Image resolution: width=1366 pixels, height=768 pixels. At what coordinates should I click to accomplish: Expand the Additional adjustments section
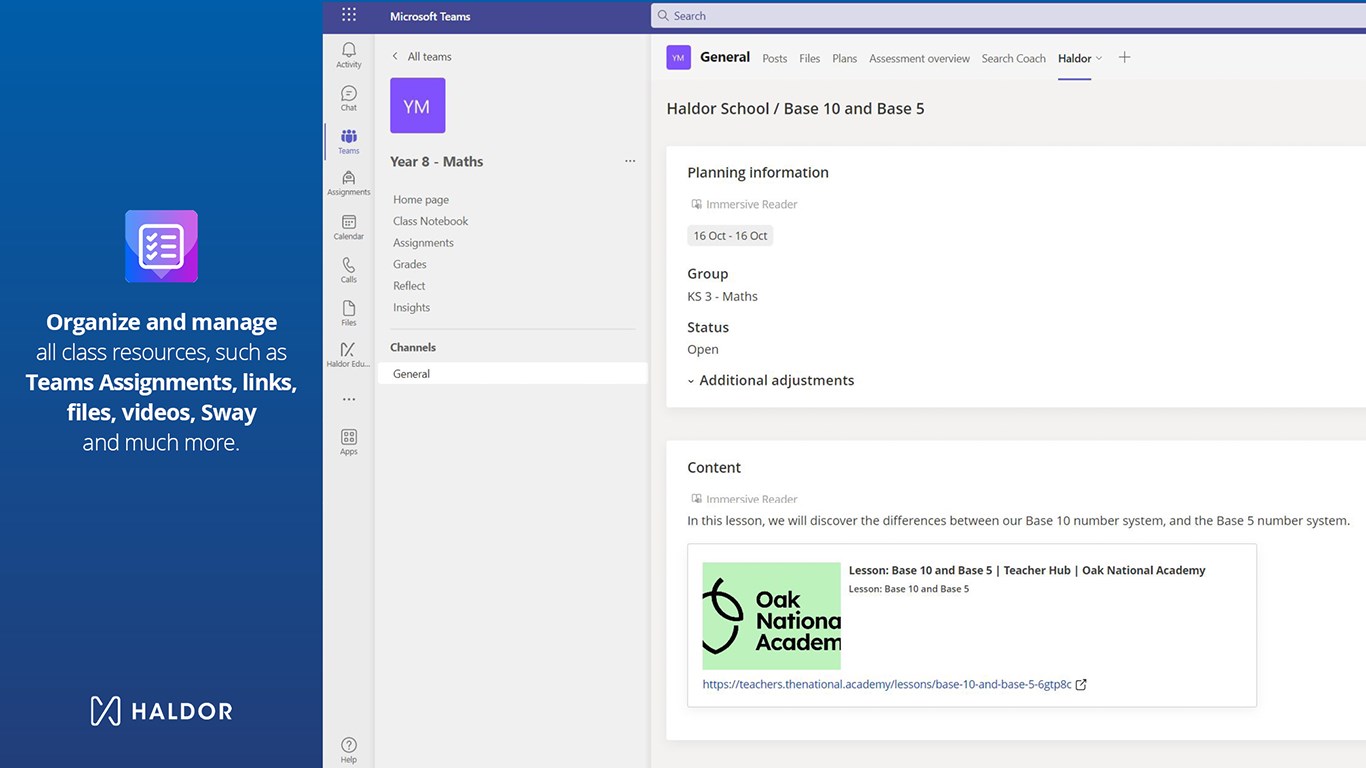771,380
